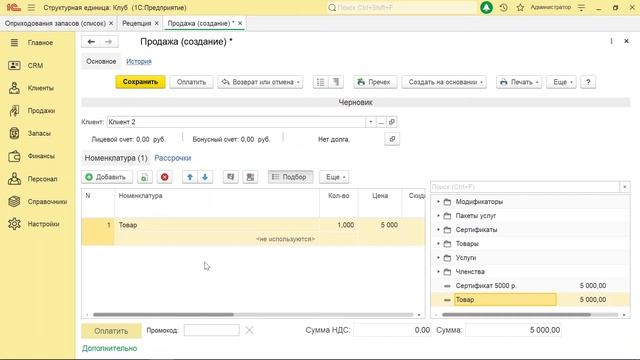Open the Запасы section
Image resolution: width=640 pixels, height=360 pixels.
[x=38, y=133]
